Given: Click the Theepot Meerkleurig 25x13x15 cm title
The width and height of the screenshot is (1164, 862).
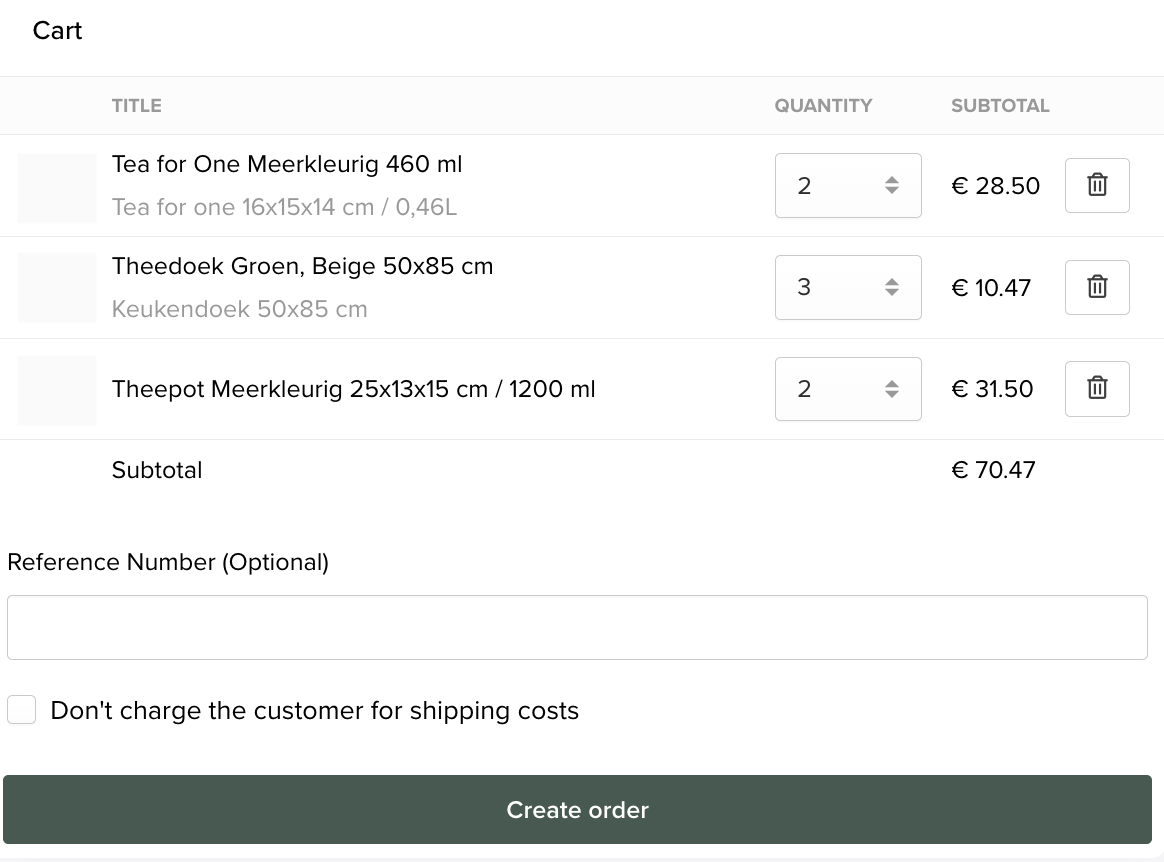Looking at the screenshot, I should (353, 389).
